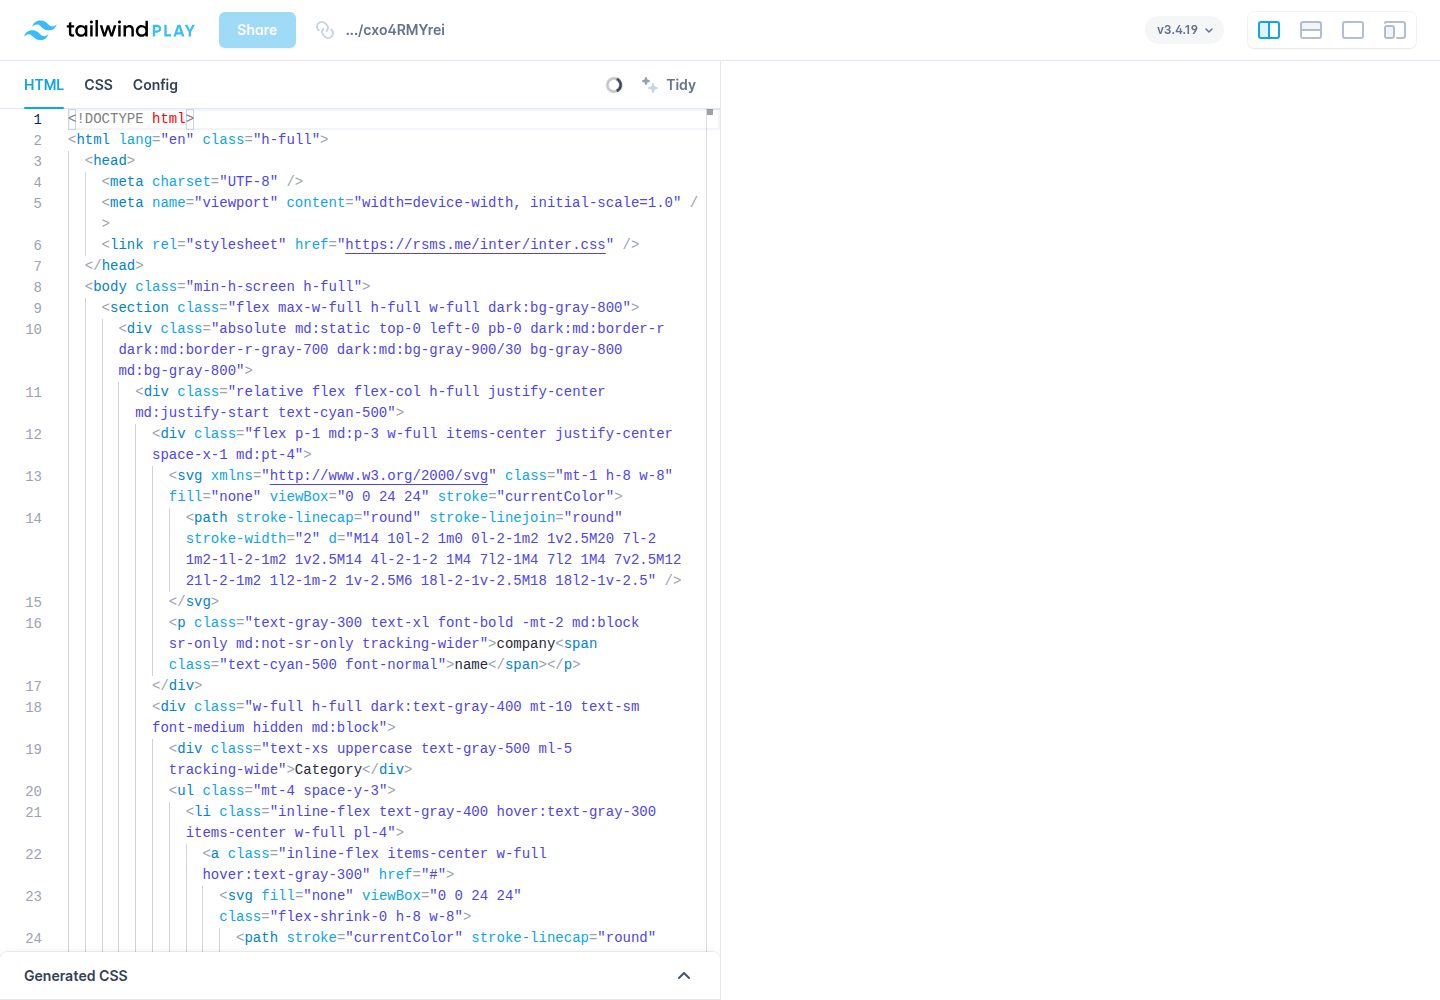Click line number 9 in gutter
Screen dimensions: 1440x1000
38,308
